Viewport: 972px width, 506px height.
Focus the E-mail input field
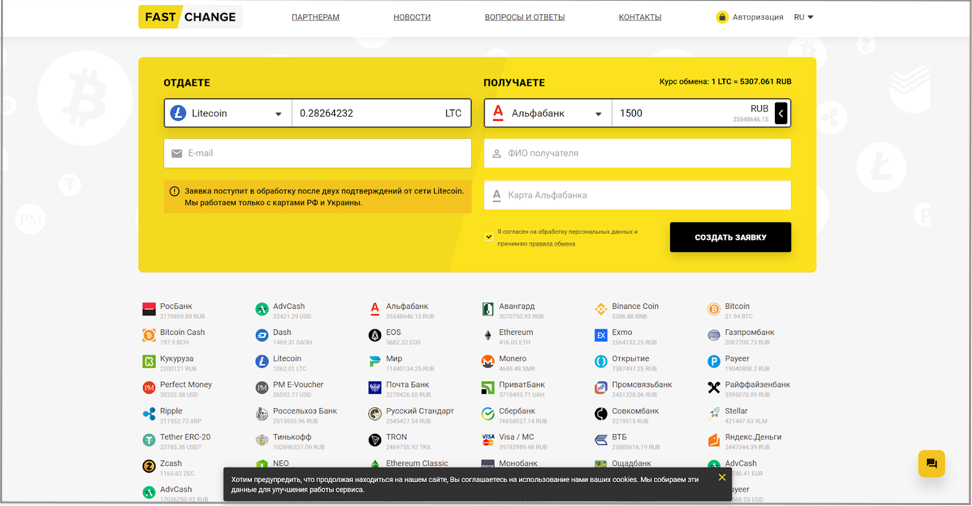coord(317,153)
